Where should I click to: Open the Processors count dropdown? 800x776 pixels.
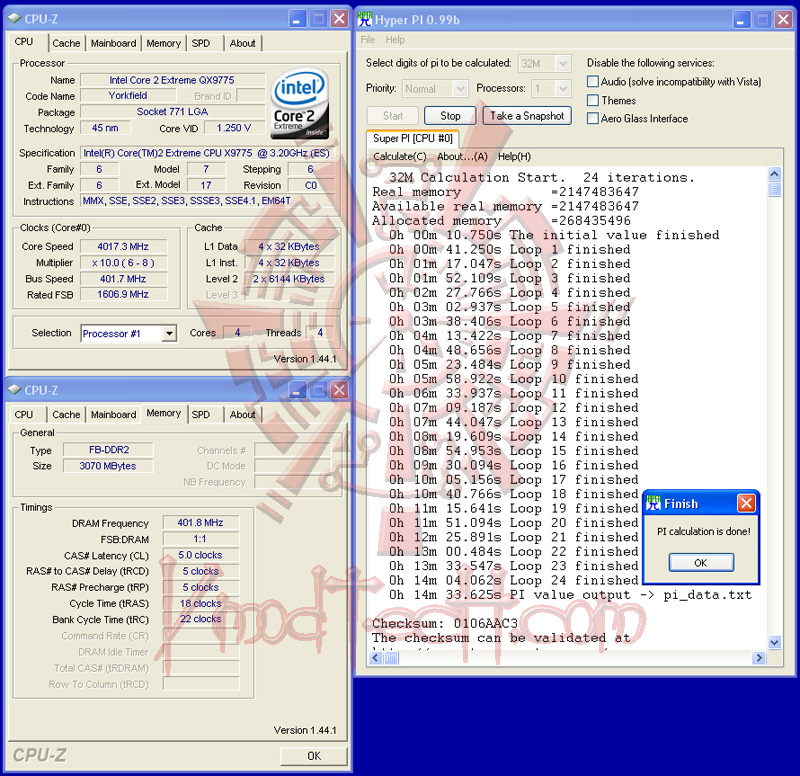(563, 89)
